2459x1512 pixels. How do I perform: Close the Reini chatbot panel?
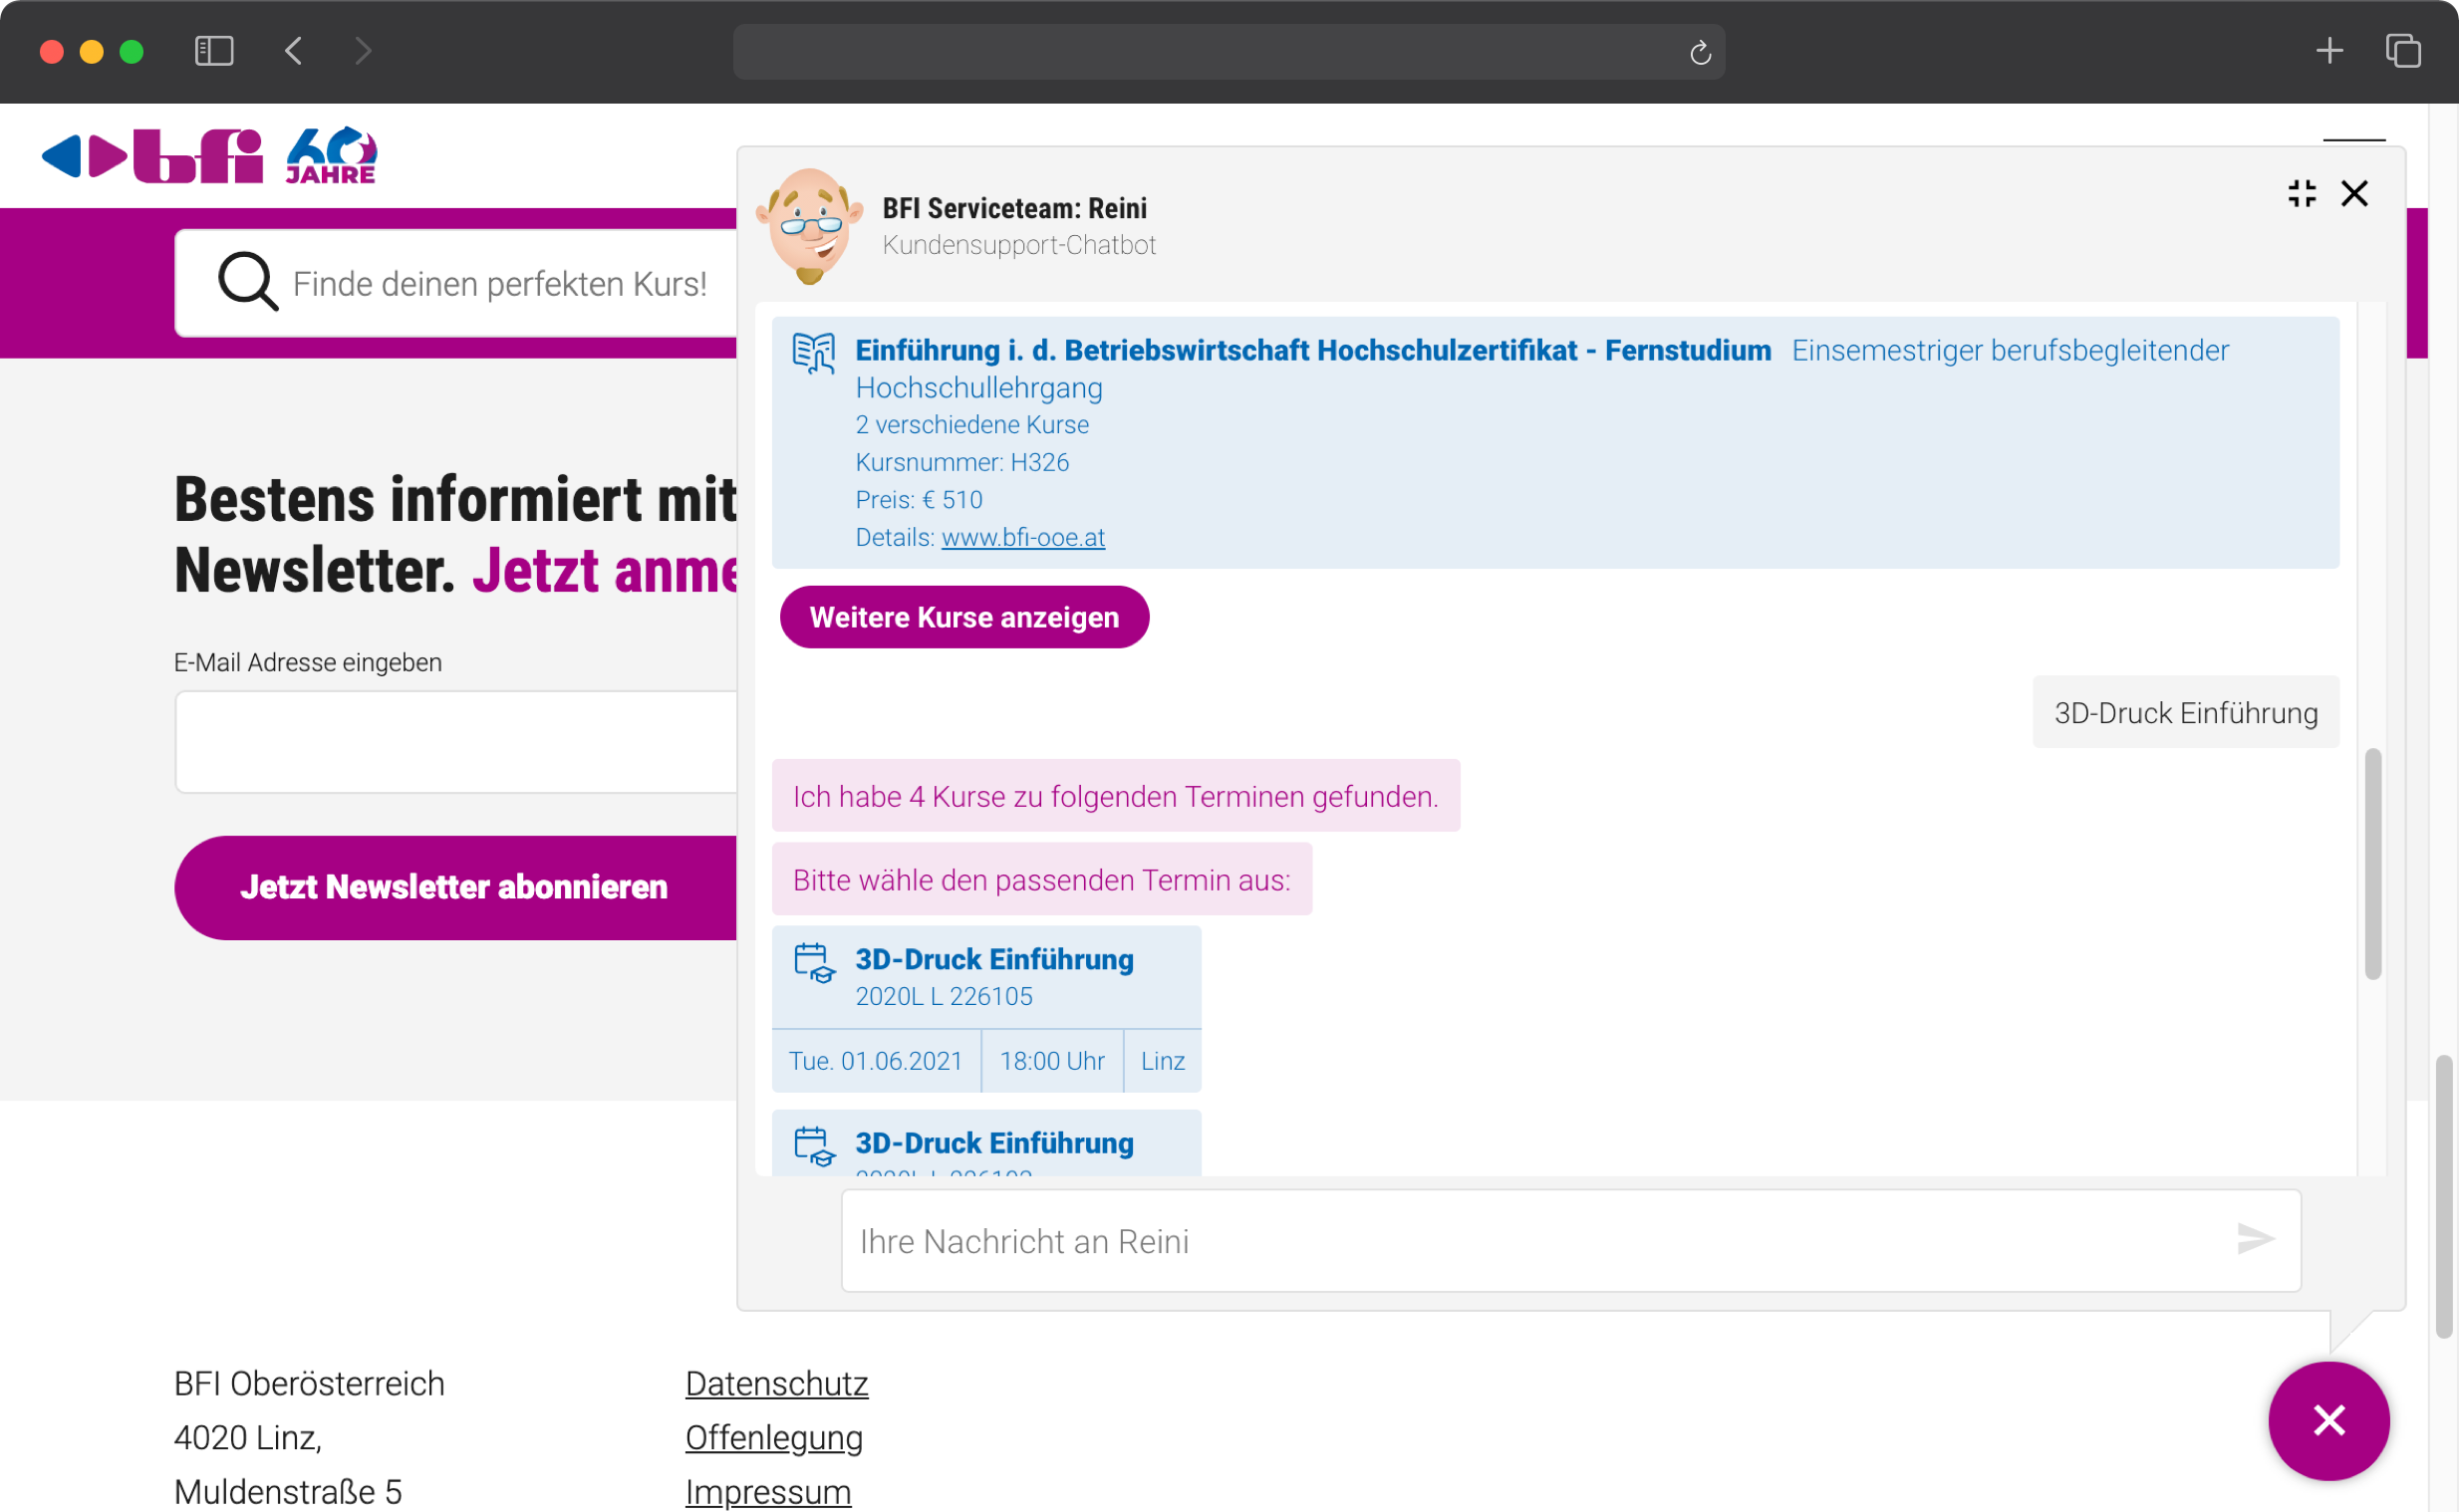pyautogui.click(x=2354, y=193)
